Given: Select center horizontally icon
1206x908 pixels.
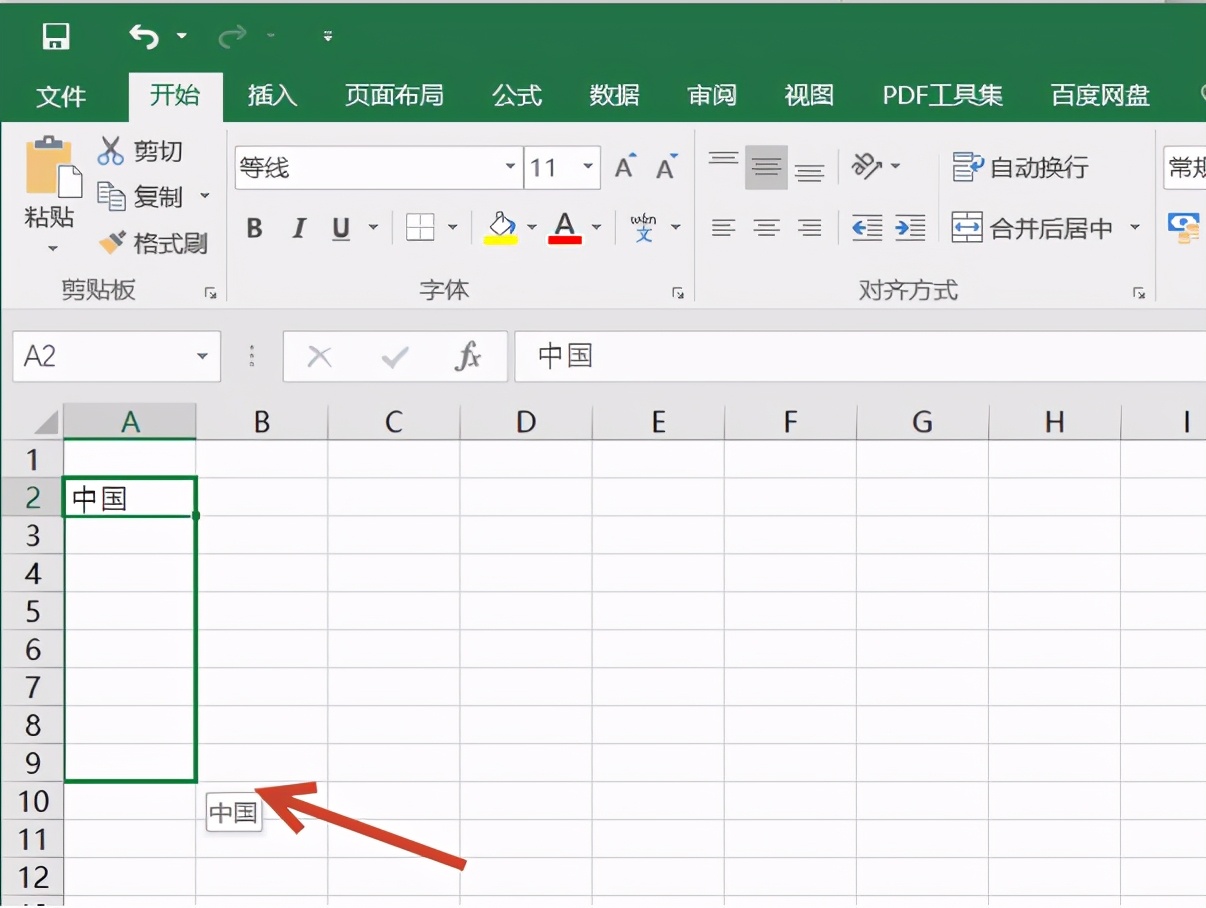Looking at the screenshot, I should click(x=766, y=229).
